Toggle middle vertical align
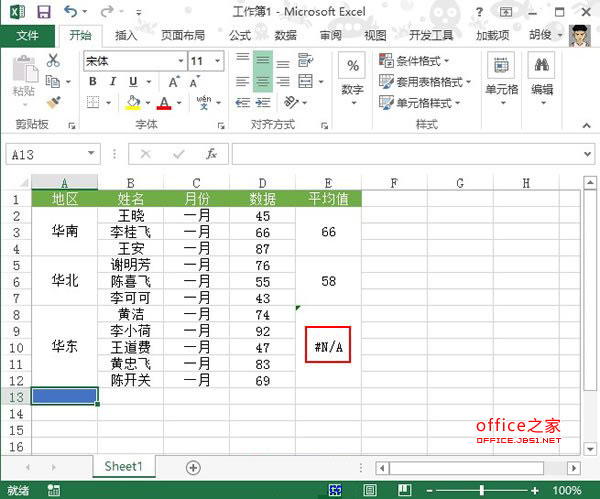The image size is (600, 499). click(x=263, y=60)
